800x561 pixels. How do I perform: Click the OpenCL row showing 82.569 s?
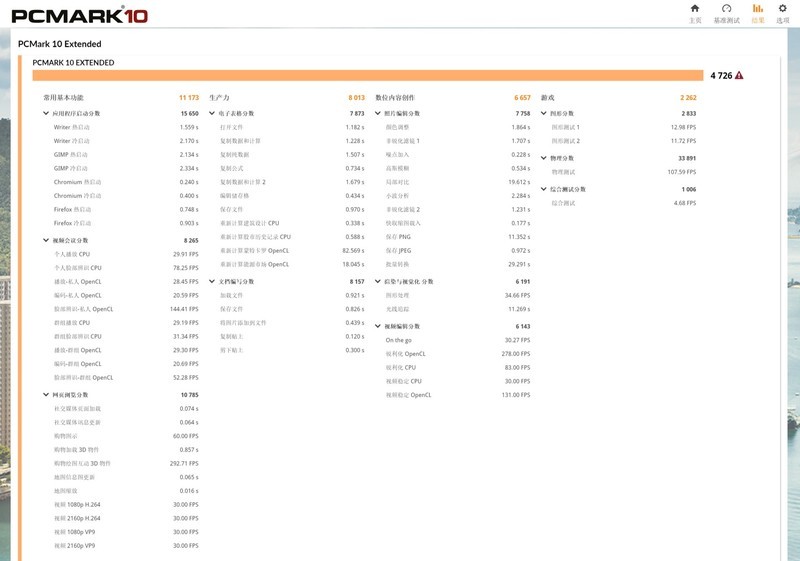pos(292,251)
